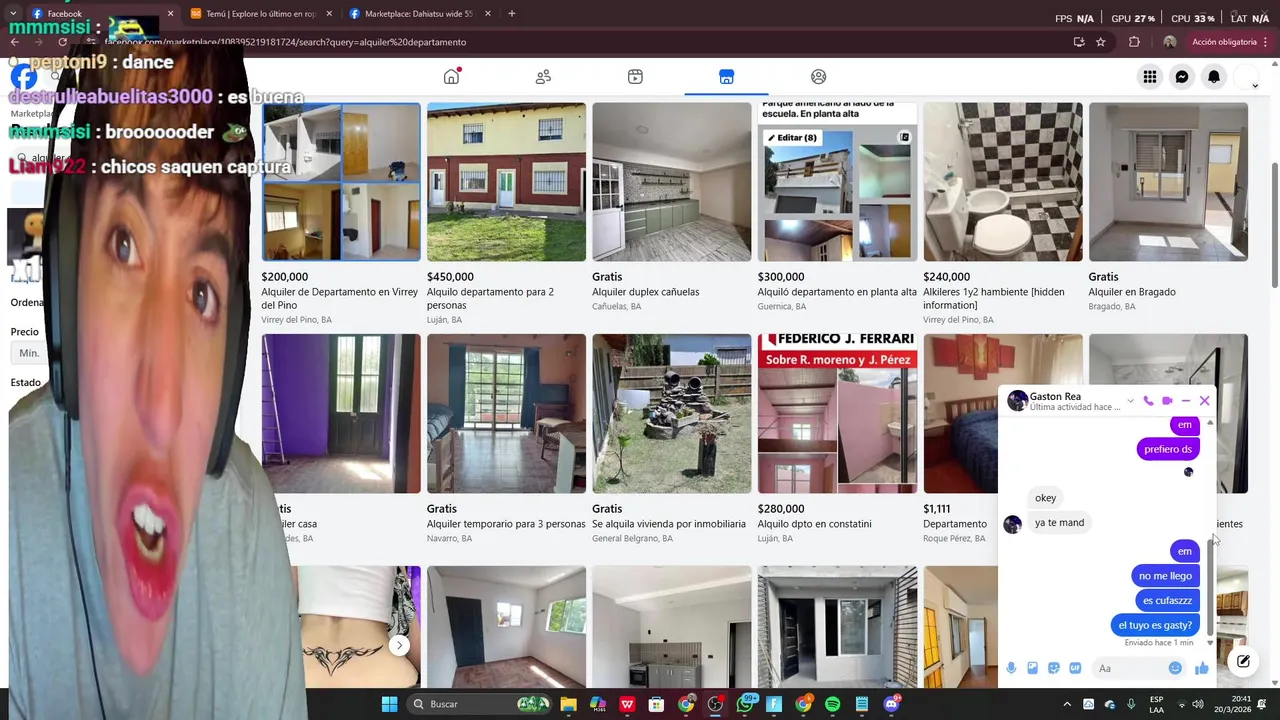Click the browser address bar URL

point(285,42)
